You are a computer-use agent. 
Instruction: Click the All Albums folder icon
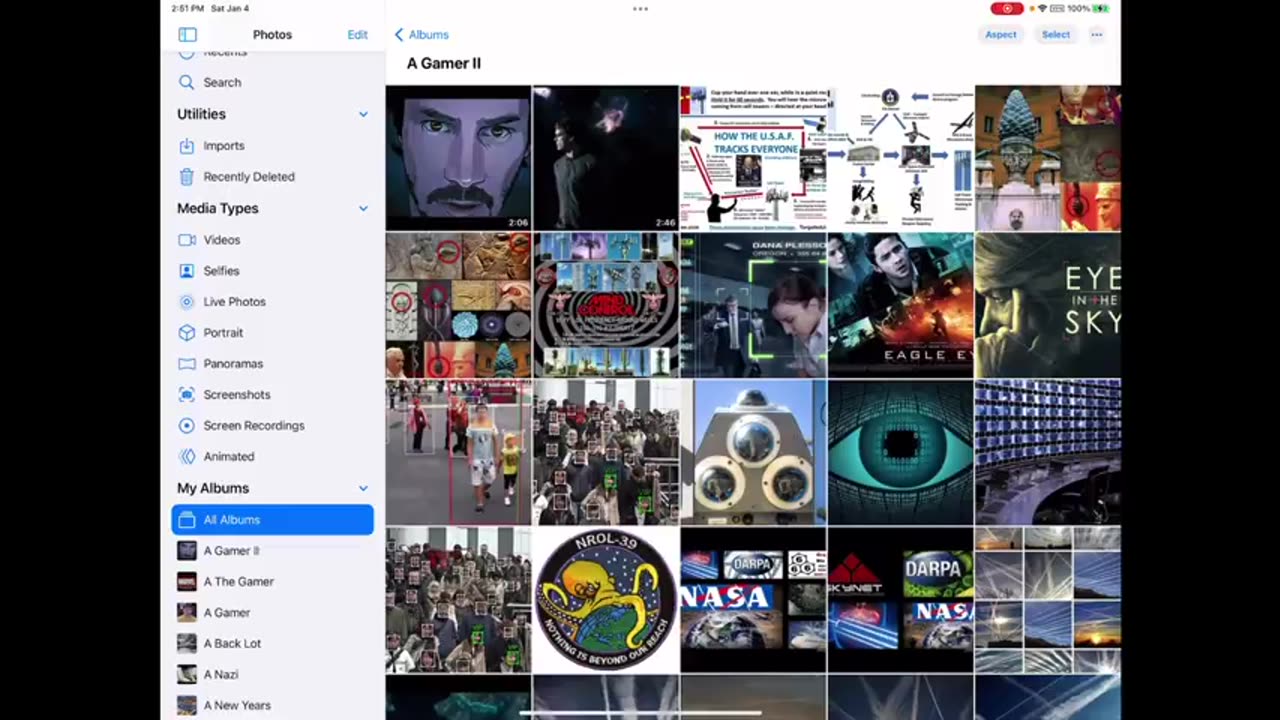pos(186,519)
